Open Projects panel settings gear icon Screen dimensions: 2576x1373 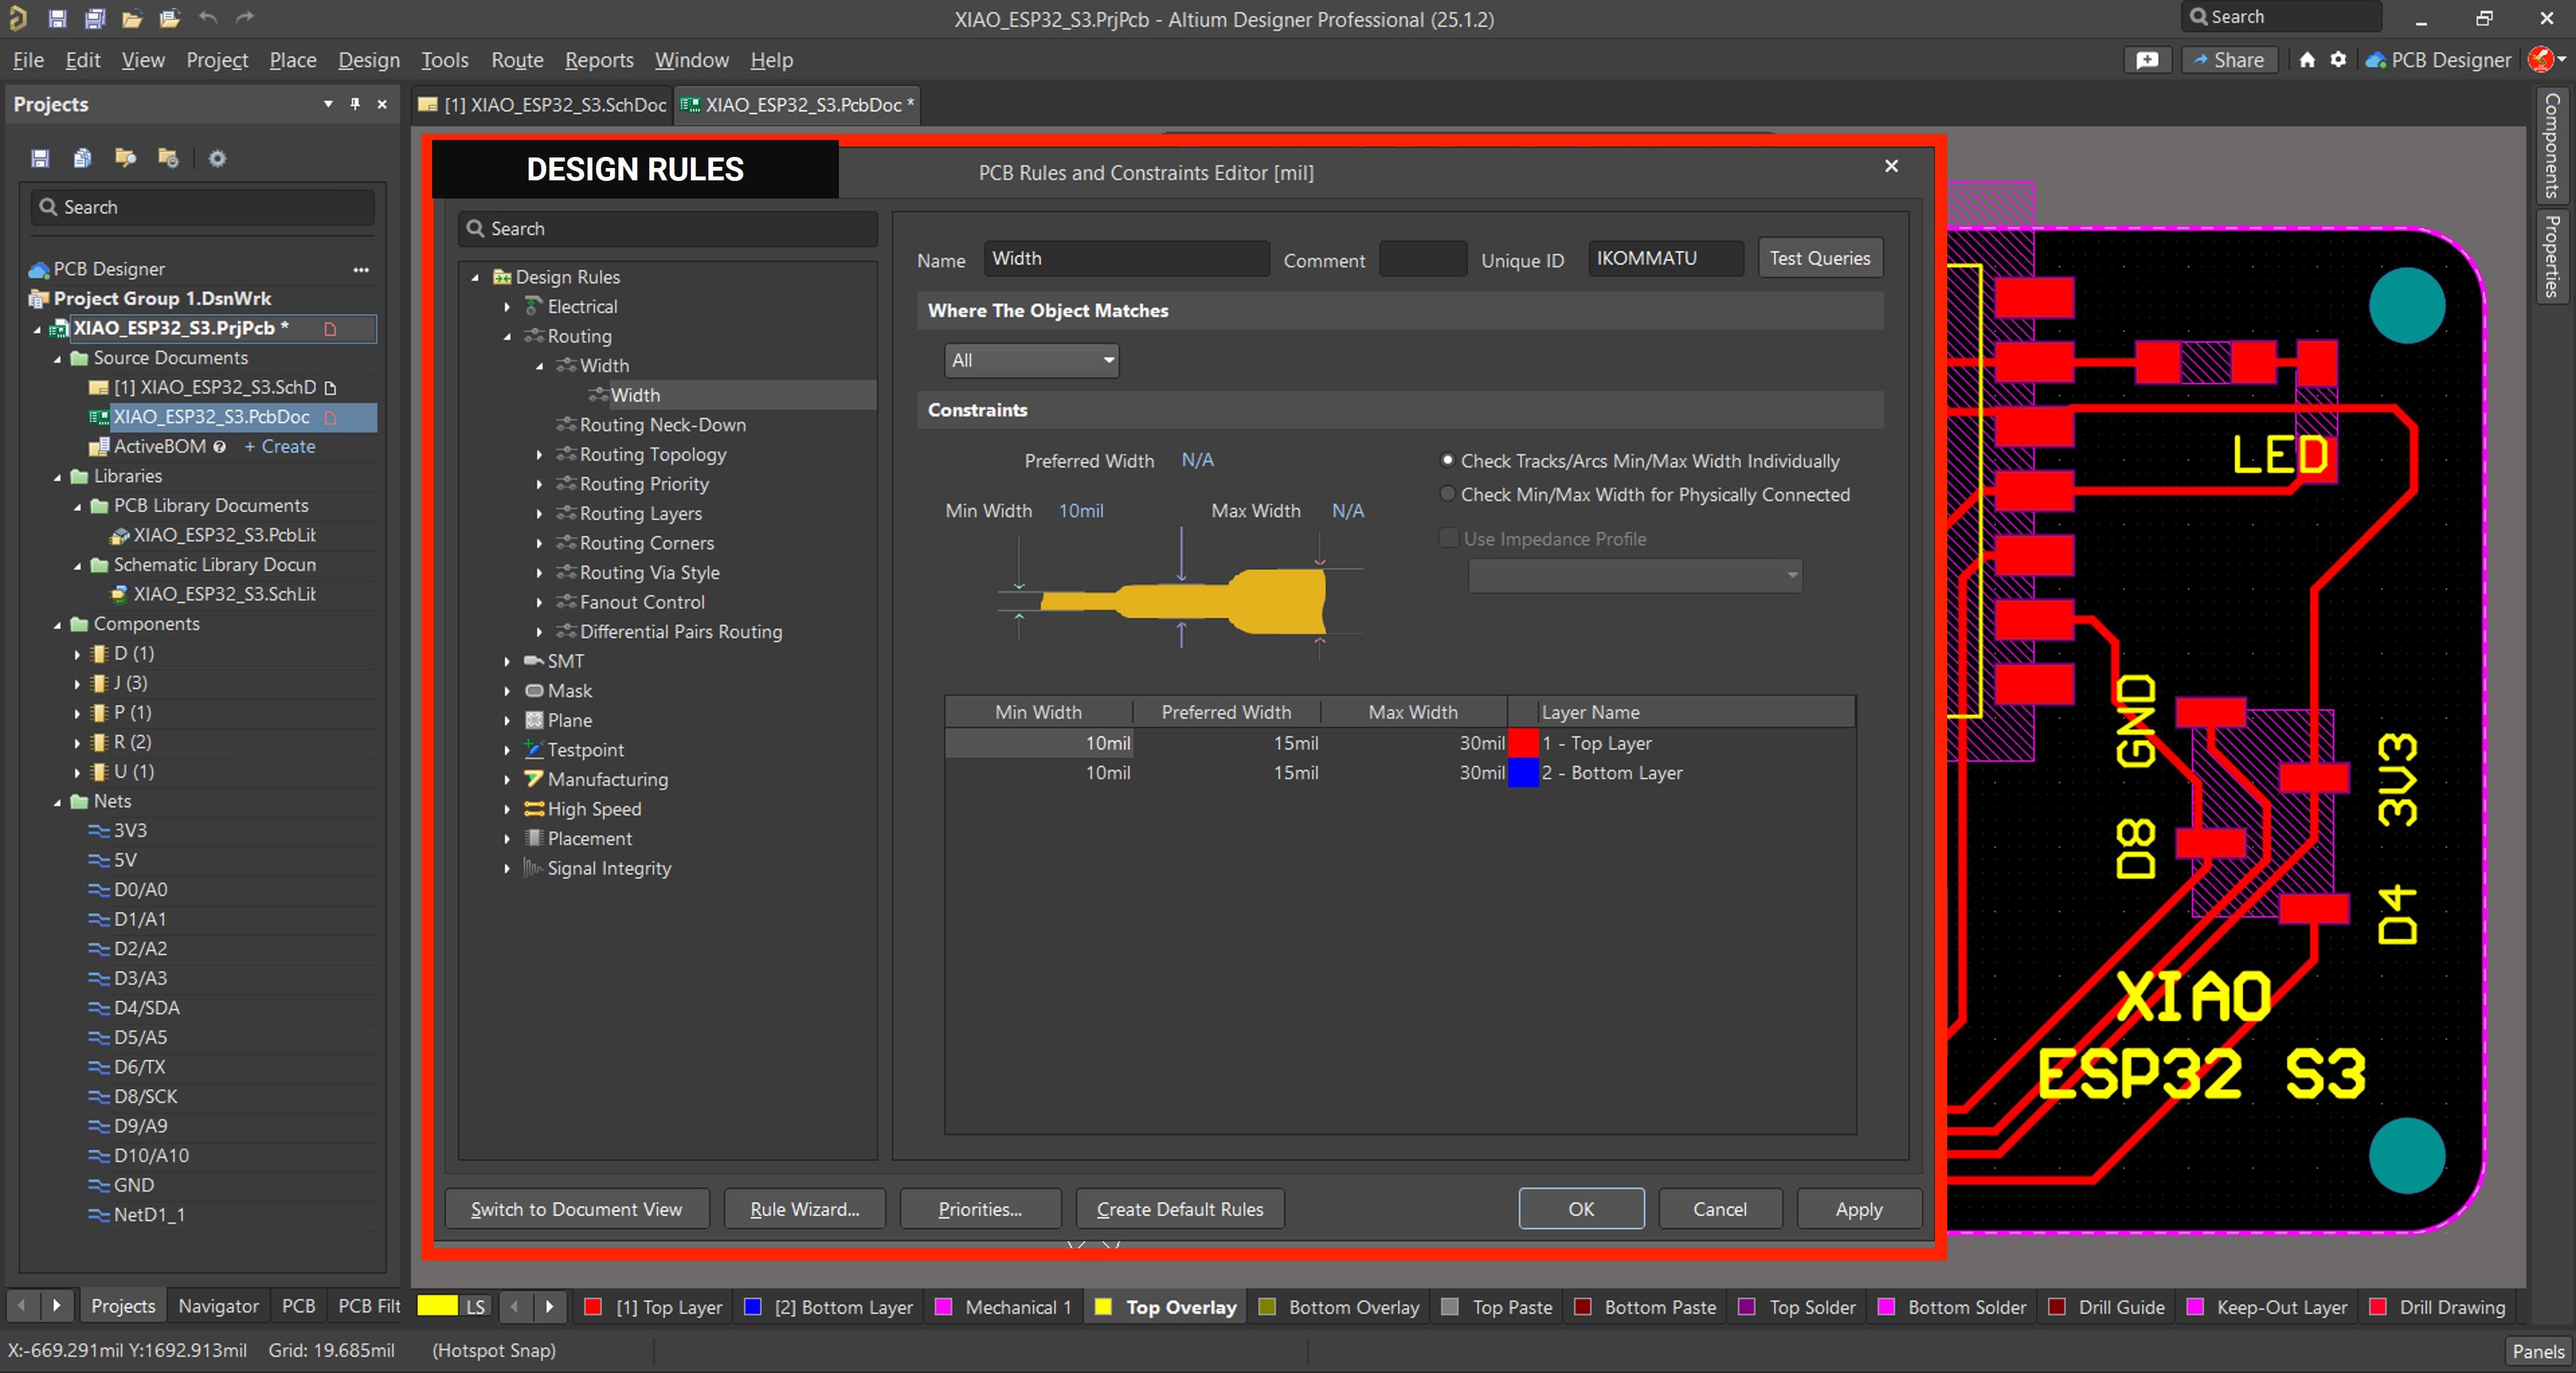tap(217, 158)
